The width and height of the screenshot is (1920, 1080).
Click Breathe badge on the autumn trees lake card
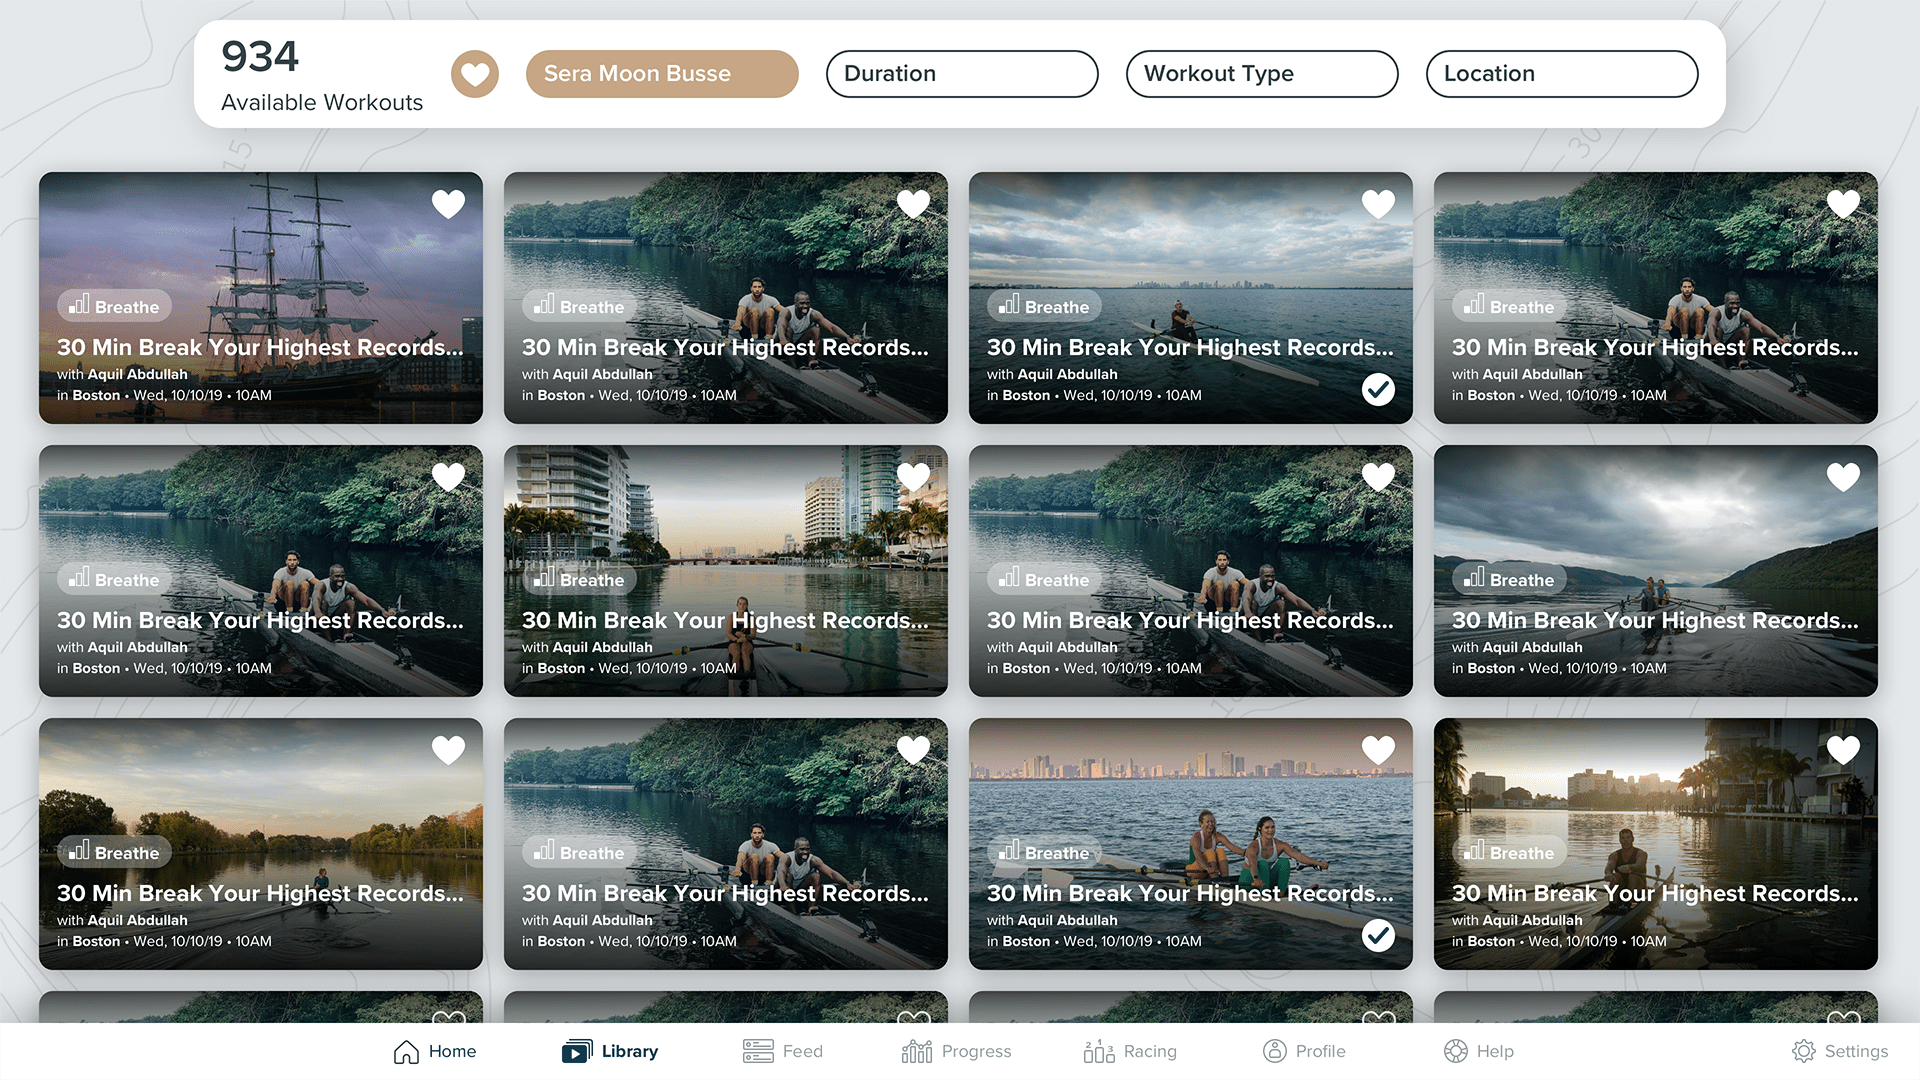114,852
